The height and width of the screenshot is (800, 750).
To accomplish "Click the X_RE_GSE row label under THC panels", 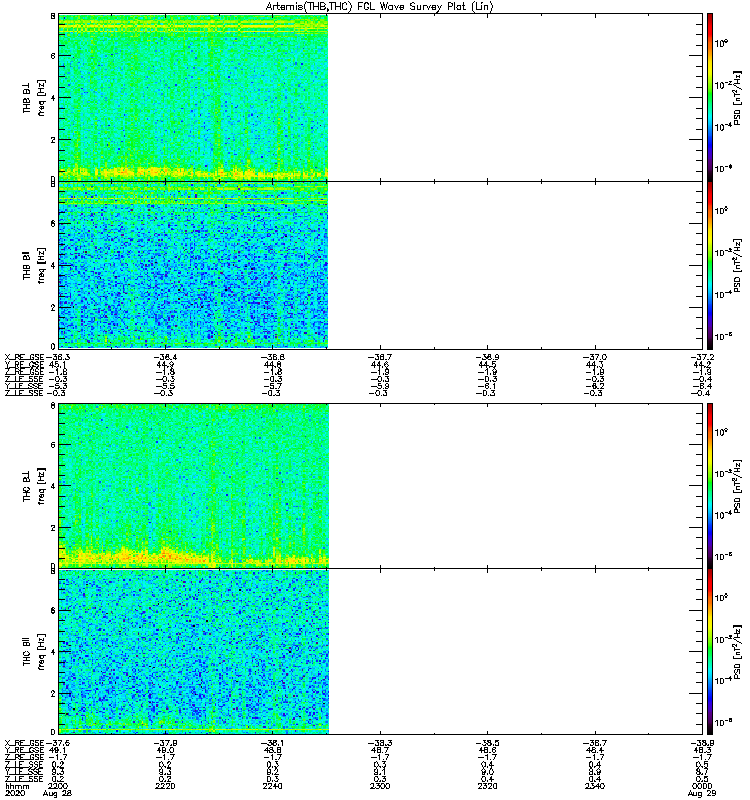I will (x=24, y=743).
